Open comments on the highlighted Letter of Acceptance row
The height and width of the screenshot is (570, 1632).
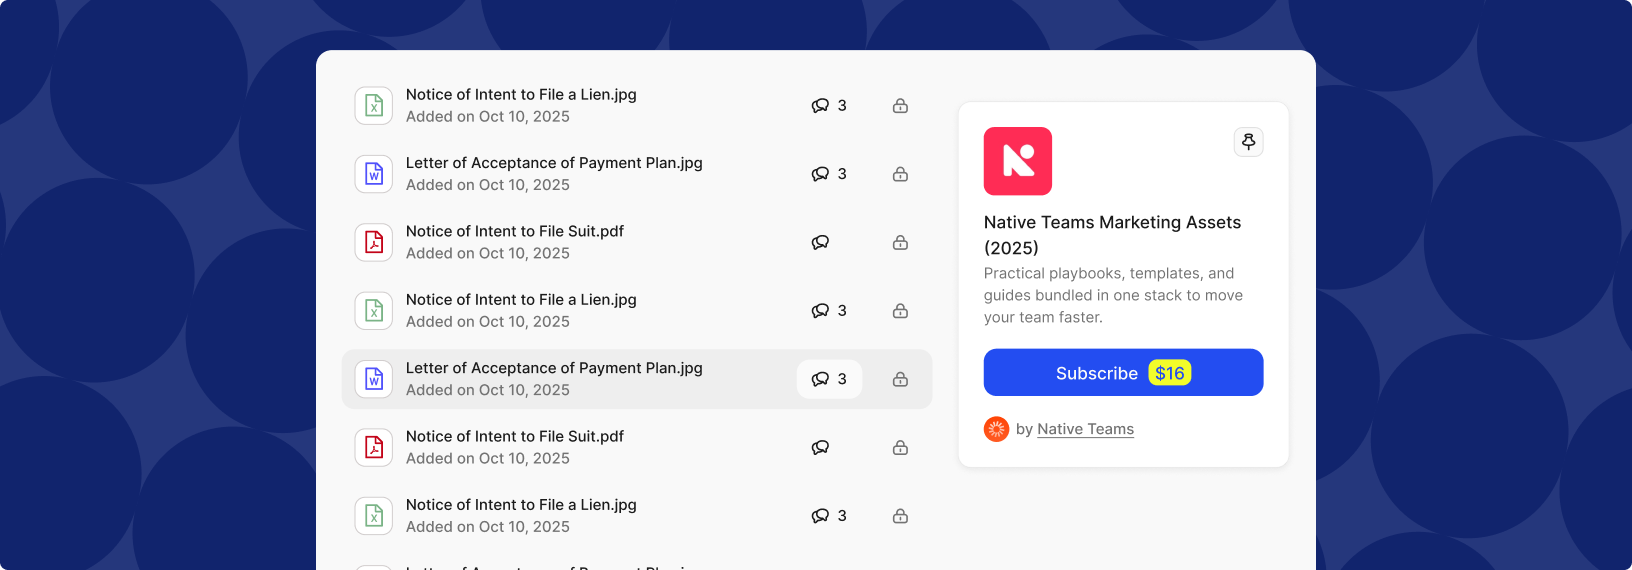[x=829, y=379]
